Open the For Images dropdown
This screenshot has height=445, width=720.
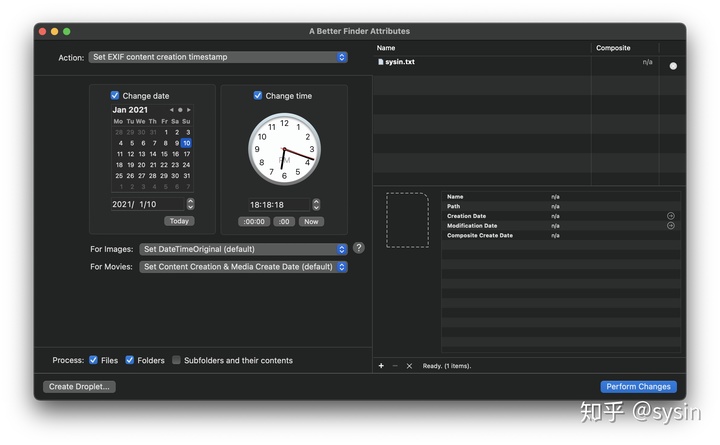(x=243, y=249)
